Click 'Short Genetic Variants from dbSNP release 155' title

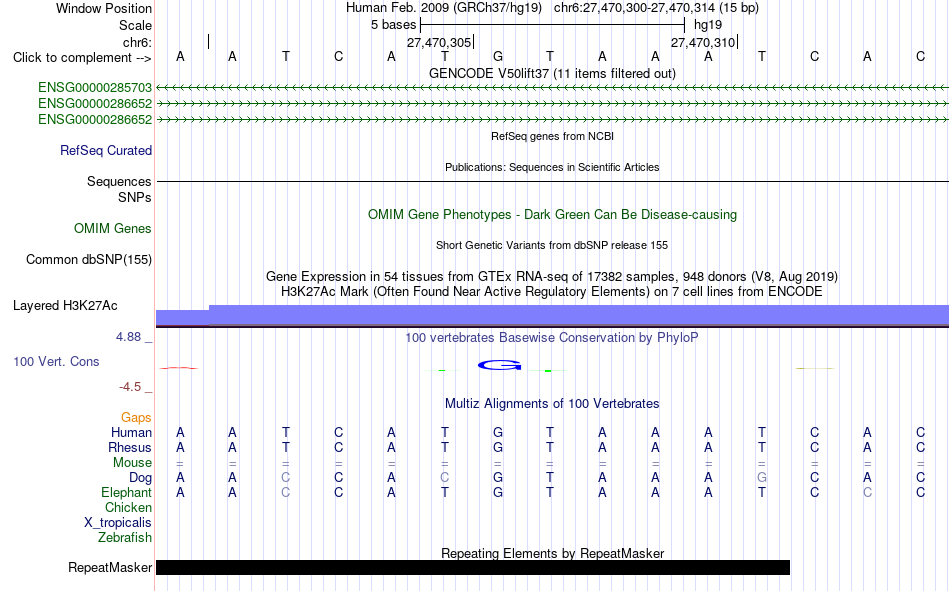[x=552, y=245]
